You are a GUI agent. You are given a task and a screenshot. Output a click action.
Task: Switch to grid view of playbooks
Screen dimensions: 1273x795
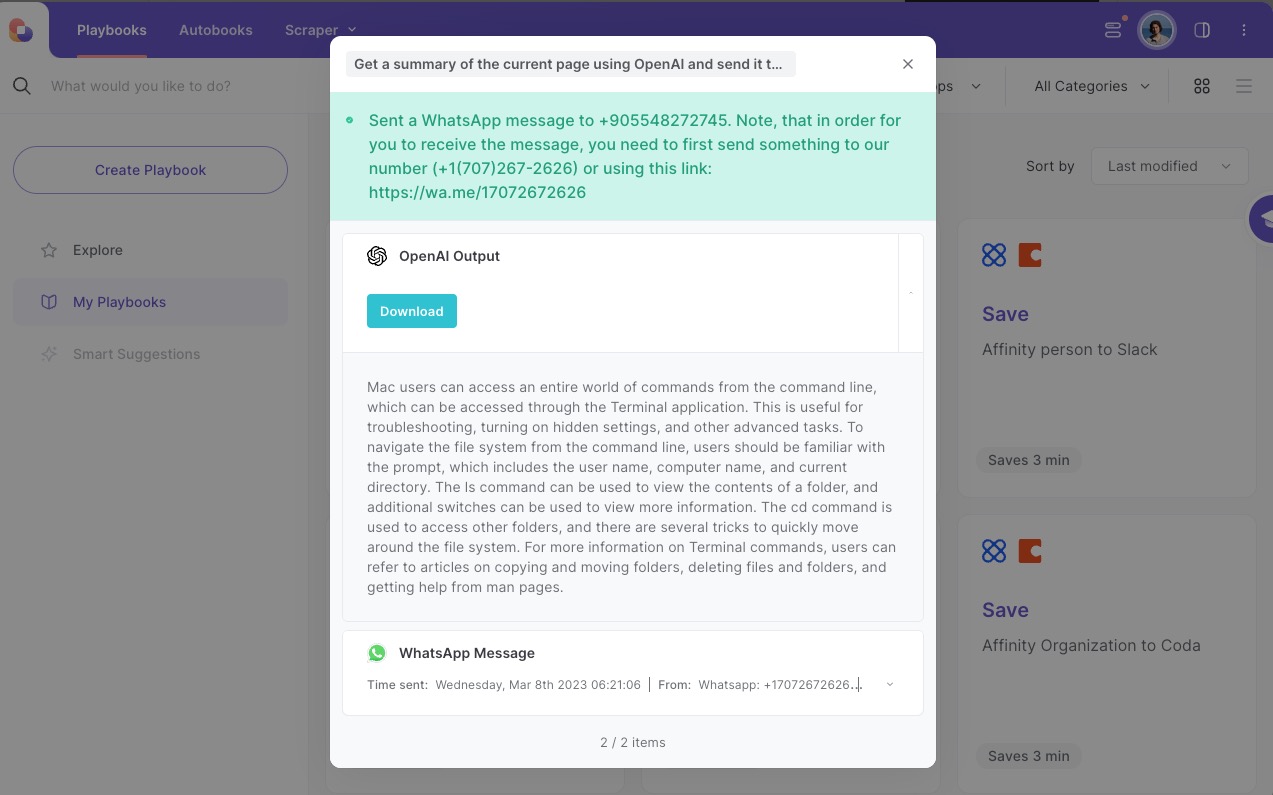coord(1201,86)
